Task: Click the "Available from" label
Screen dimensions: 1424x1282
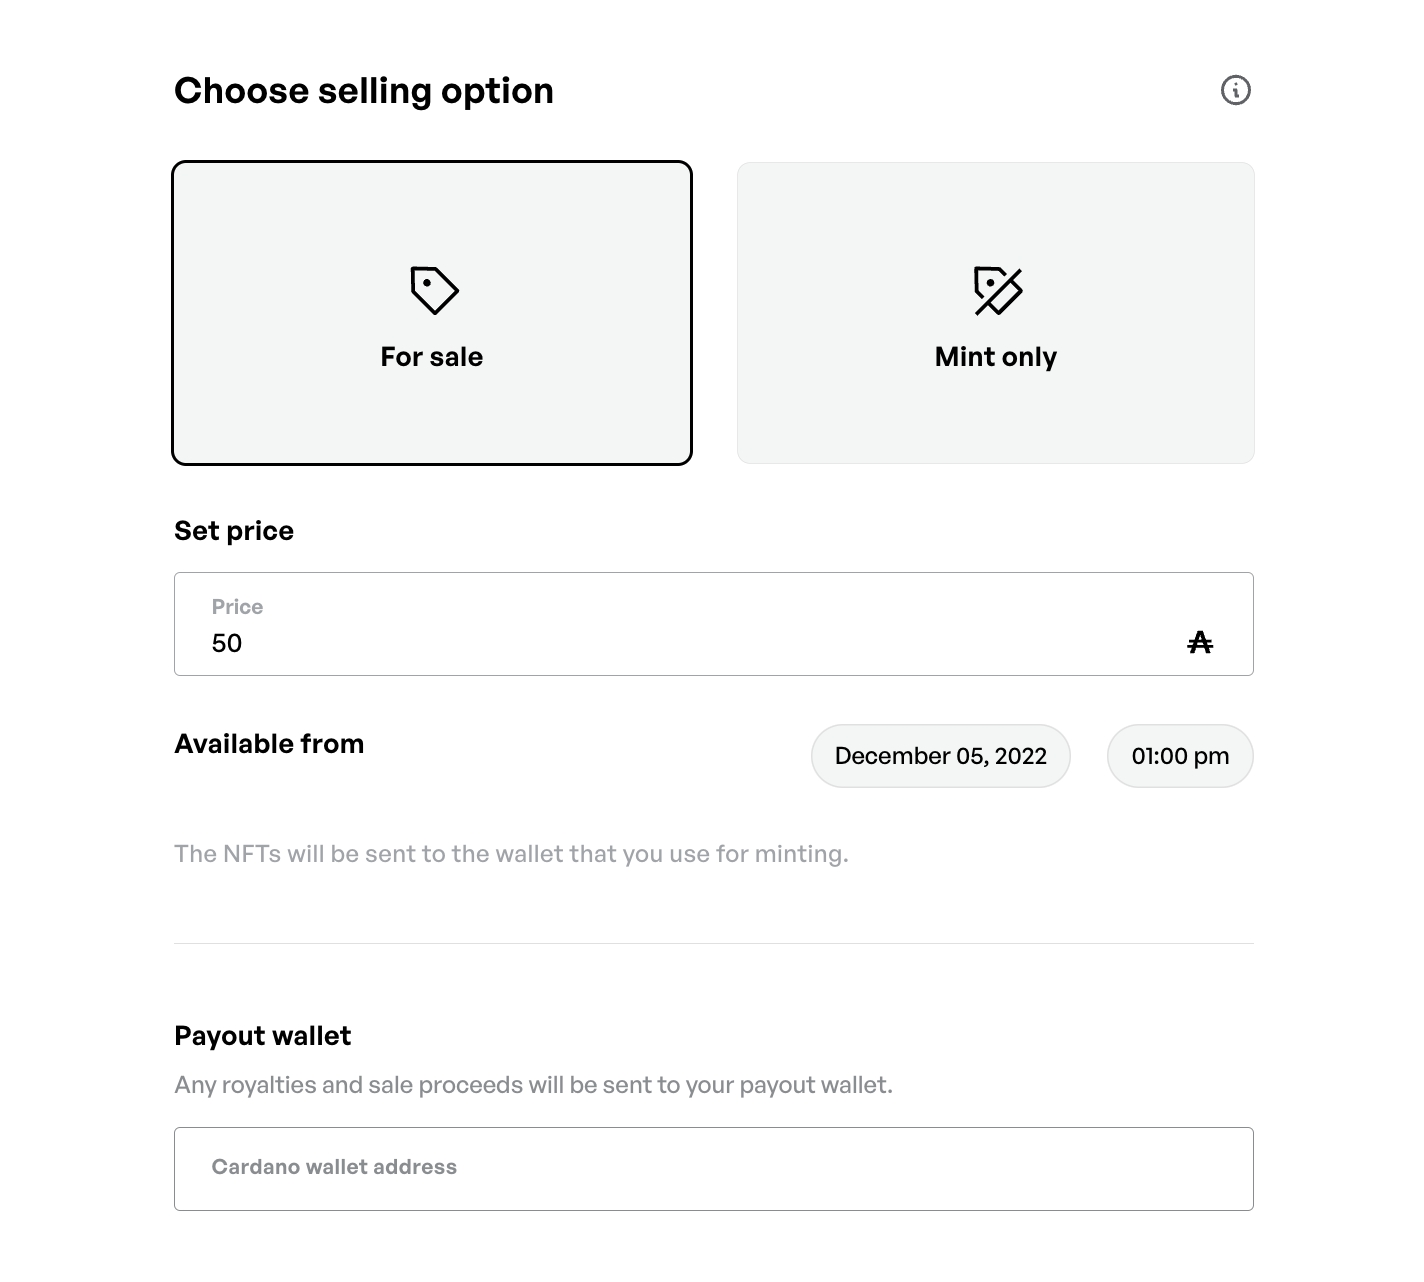Action: tap(269, 744)
